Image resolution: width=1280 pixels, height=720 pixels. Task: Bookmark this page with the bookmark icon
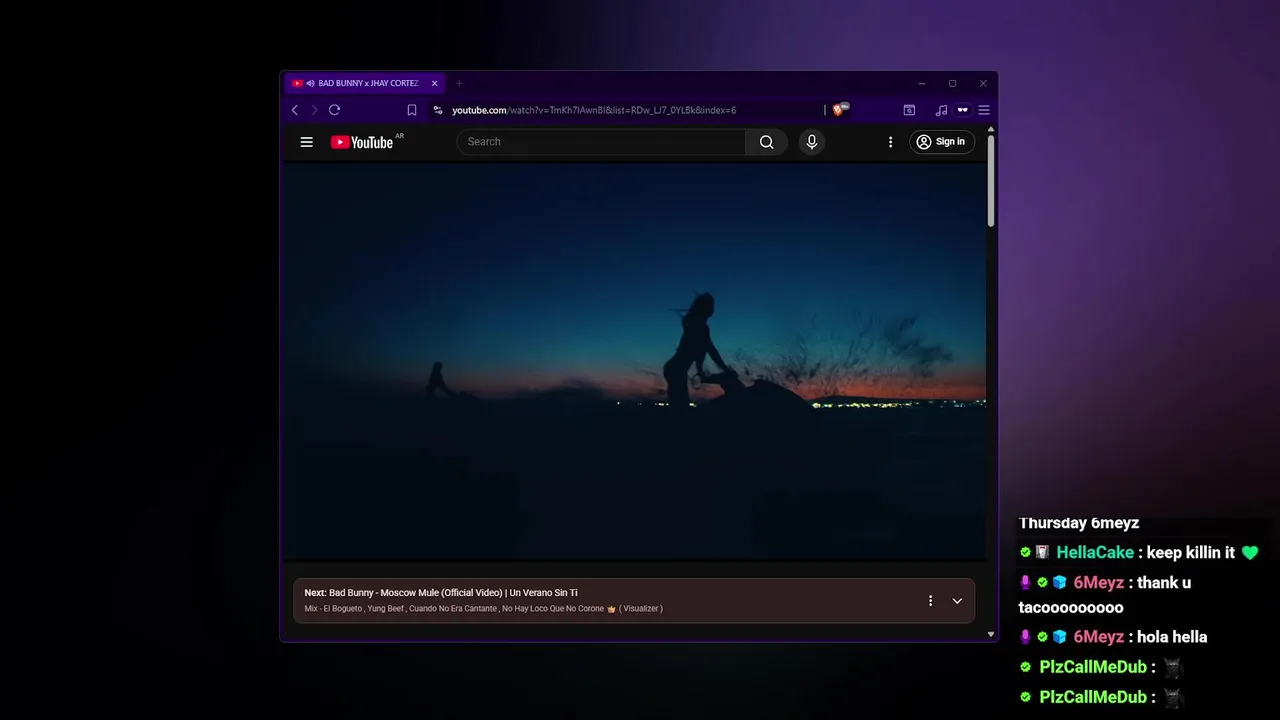coord(411,110)
